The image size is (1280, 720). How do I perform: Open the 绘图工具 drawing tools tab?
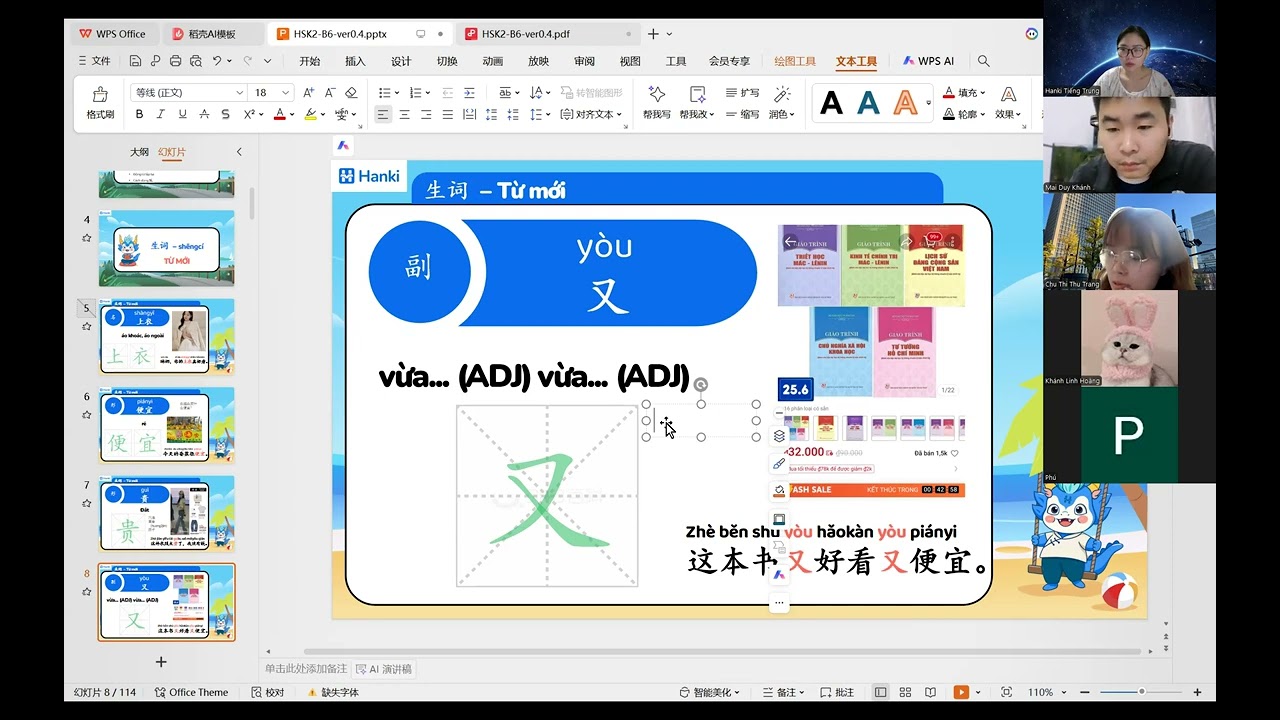pyautogui.click(x=795, y=61)
